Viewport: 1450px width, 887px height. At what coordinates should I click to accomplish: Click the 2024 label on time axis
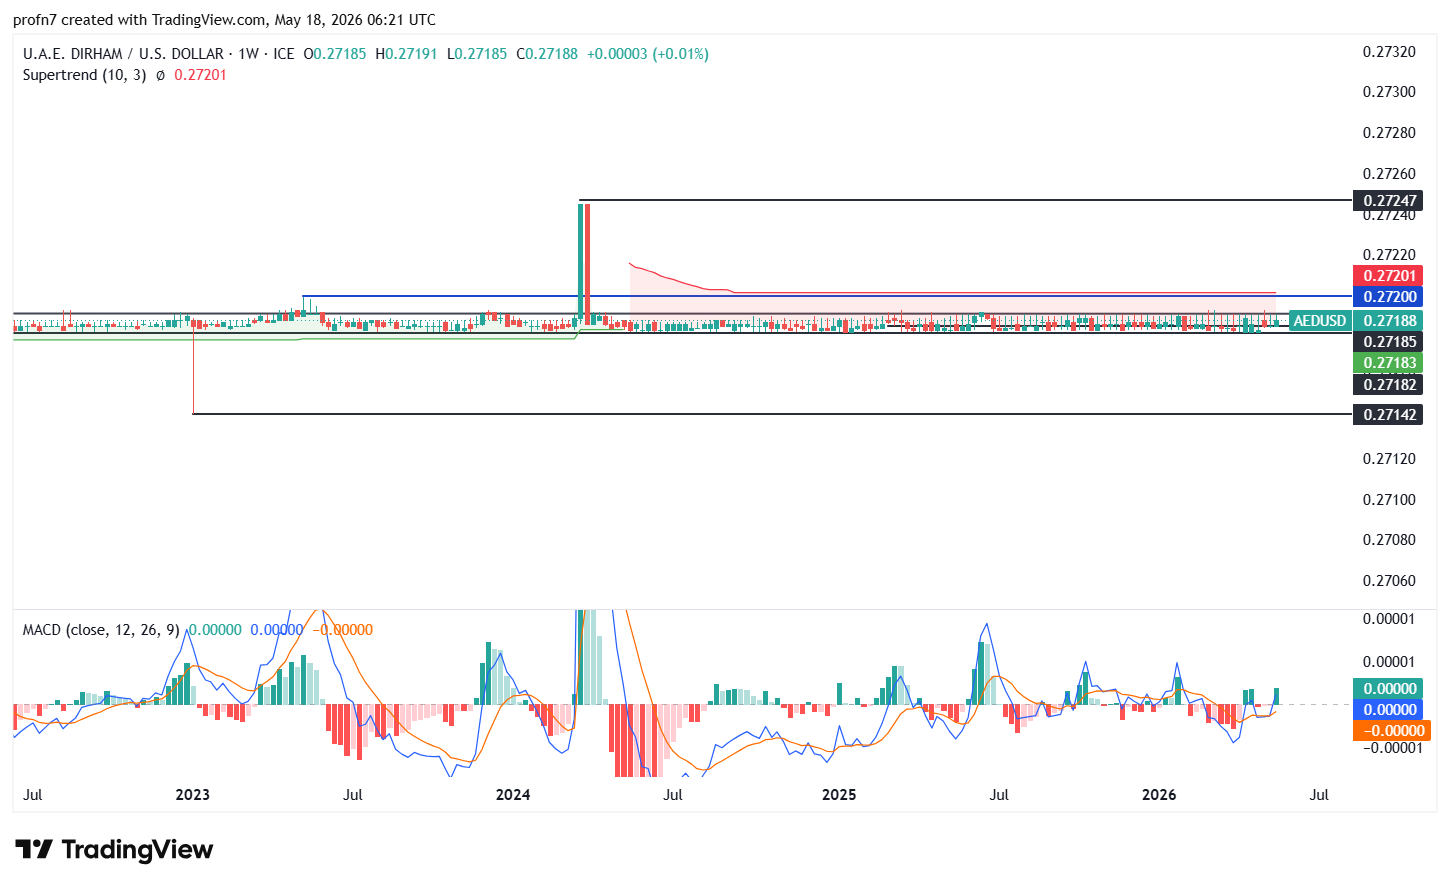pyautogui.click(x=513, y=795)
